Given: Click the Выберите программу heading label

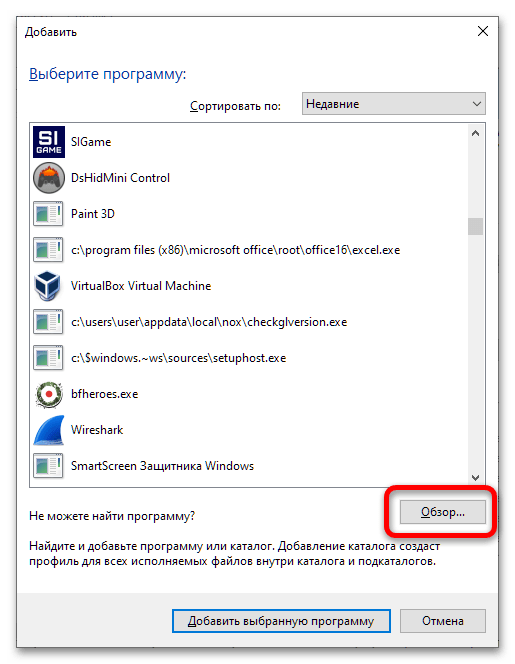Looking at the screenshot, I should [x=108, y=74].
